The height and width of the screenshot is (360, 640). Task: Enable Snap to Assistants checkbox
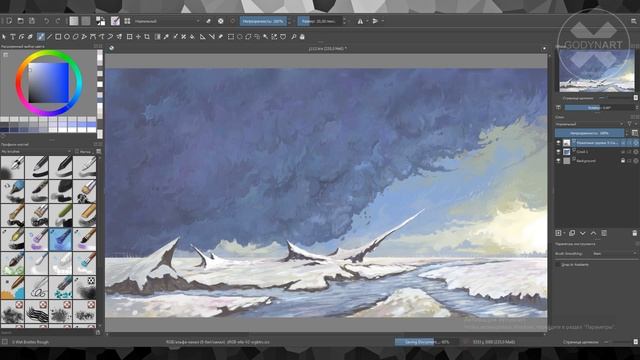pos(558,264)
